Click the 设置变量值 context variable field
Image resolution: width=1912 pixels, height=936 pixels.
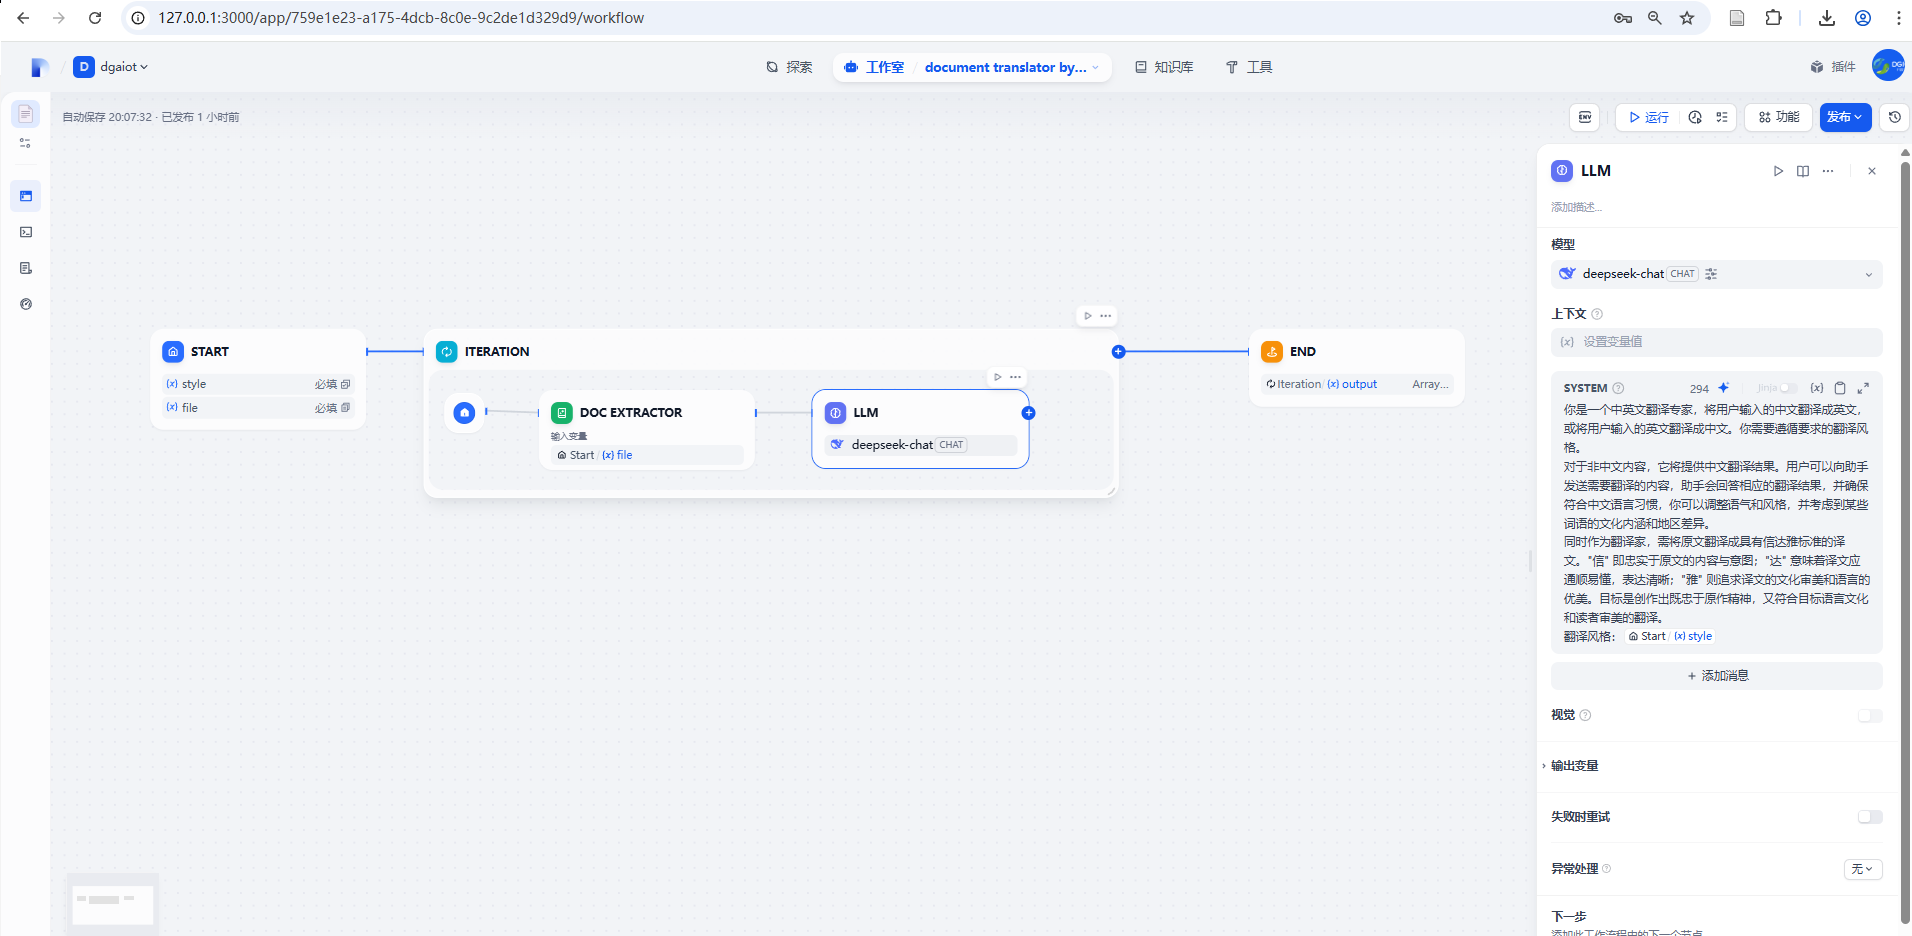(x=1716, y=342)
